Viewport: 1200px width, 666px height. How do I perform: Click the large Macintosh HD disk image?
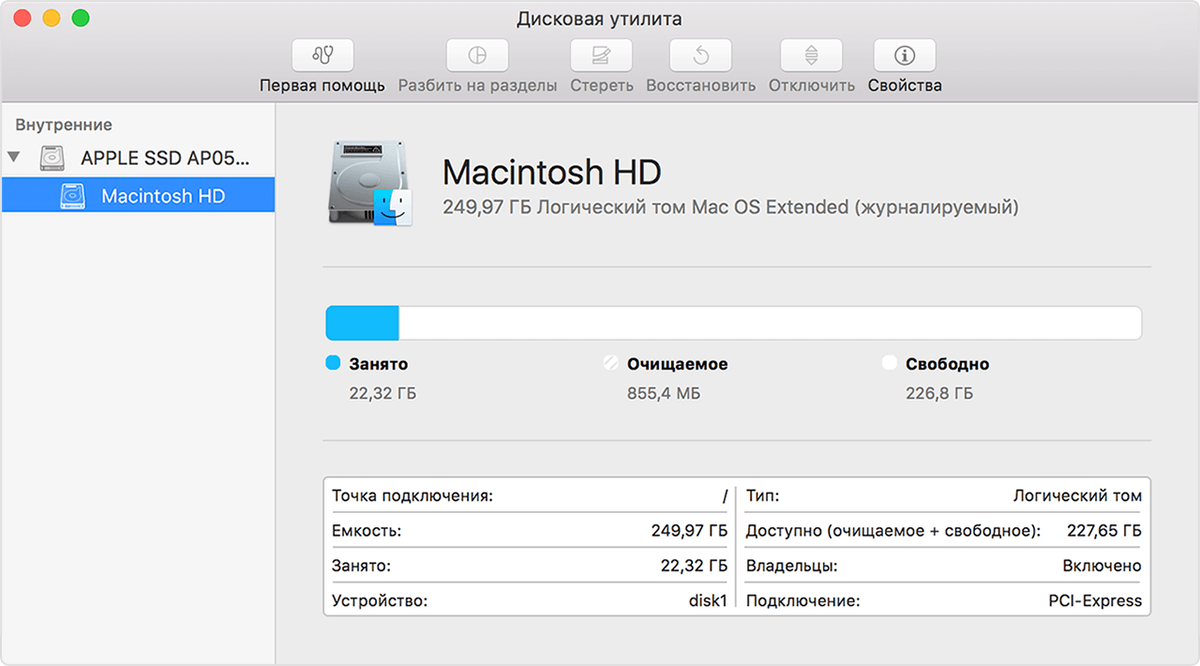tap(370, 182)
